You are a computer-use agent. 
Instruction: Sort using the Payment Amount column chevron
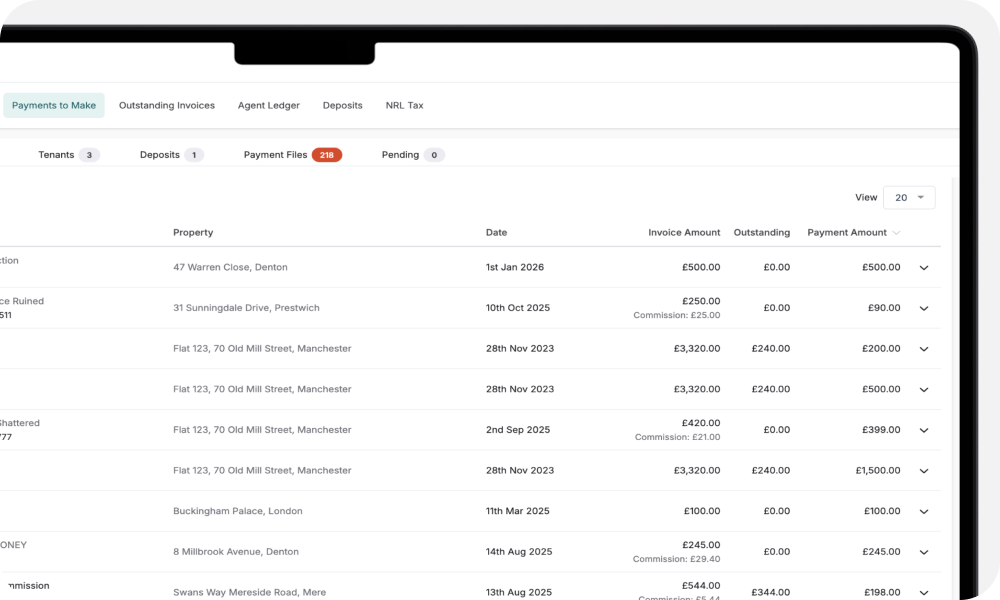897,232
